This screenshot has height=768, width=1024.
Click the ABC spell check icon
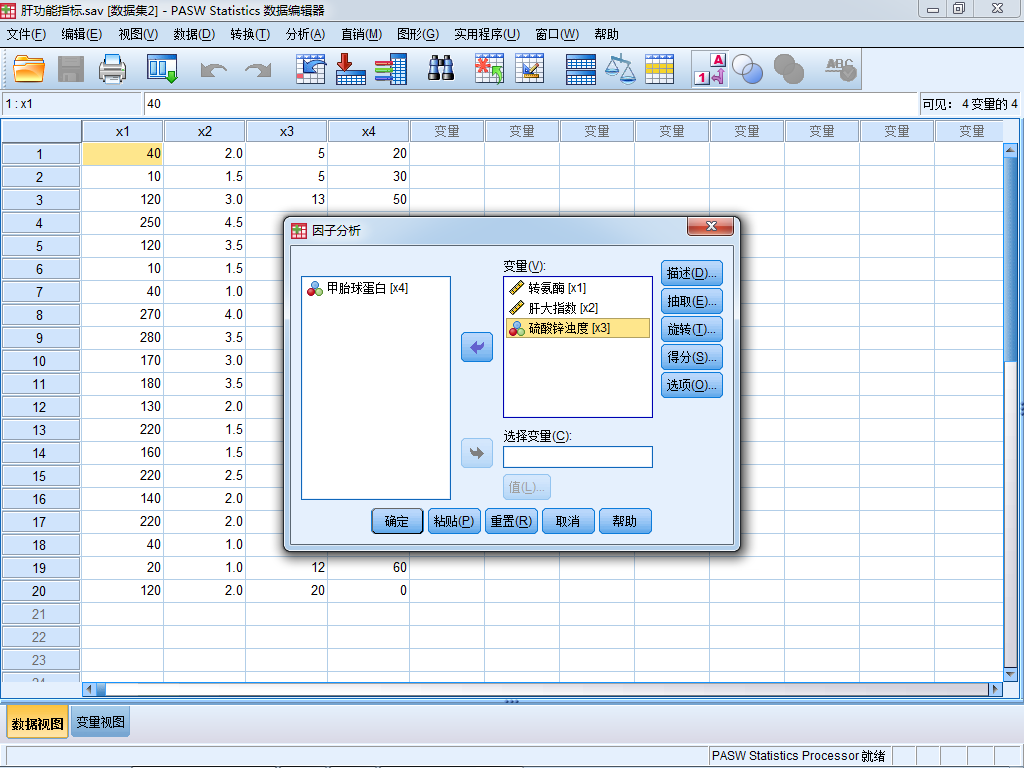(840, 69)
